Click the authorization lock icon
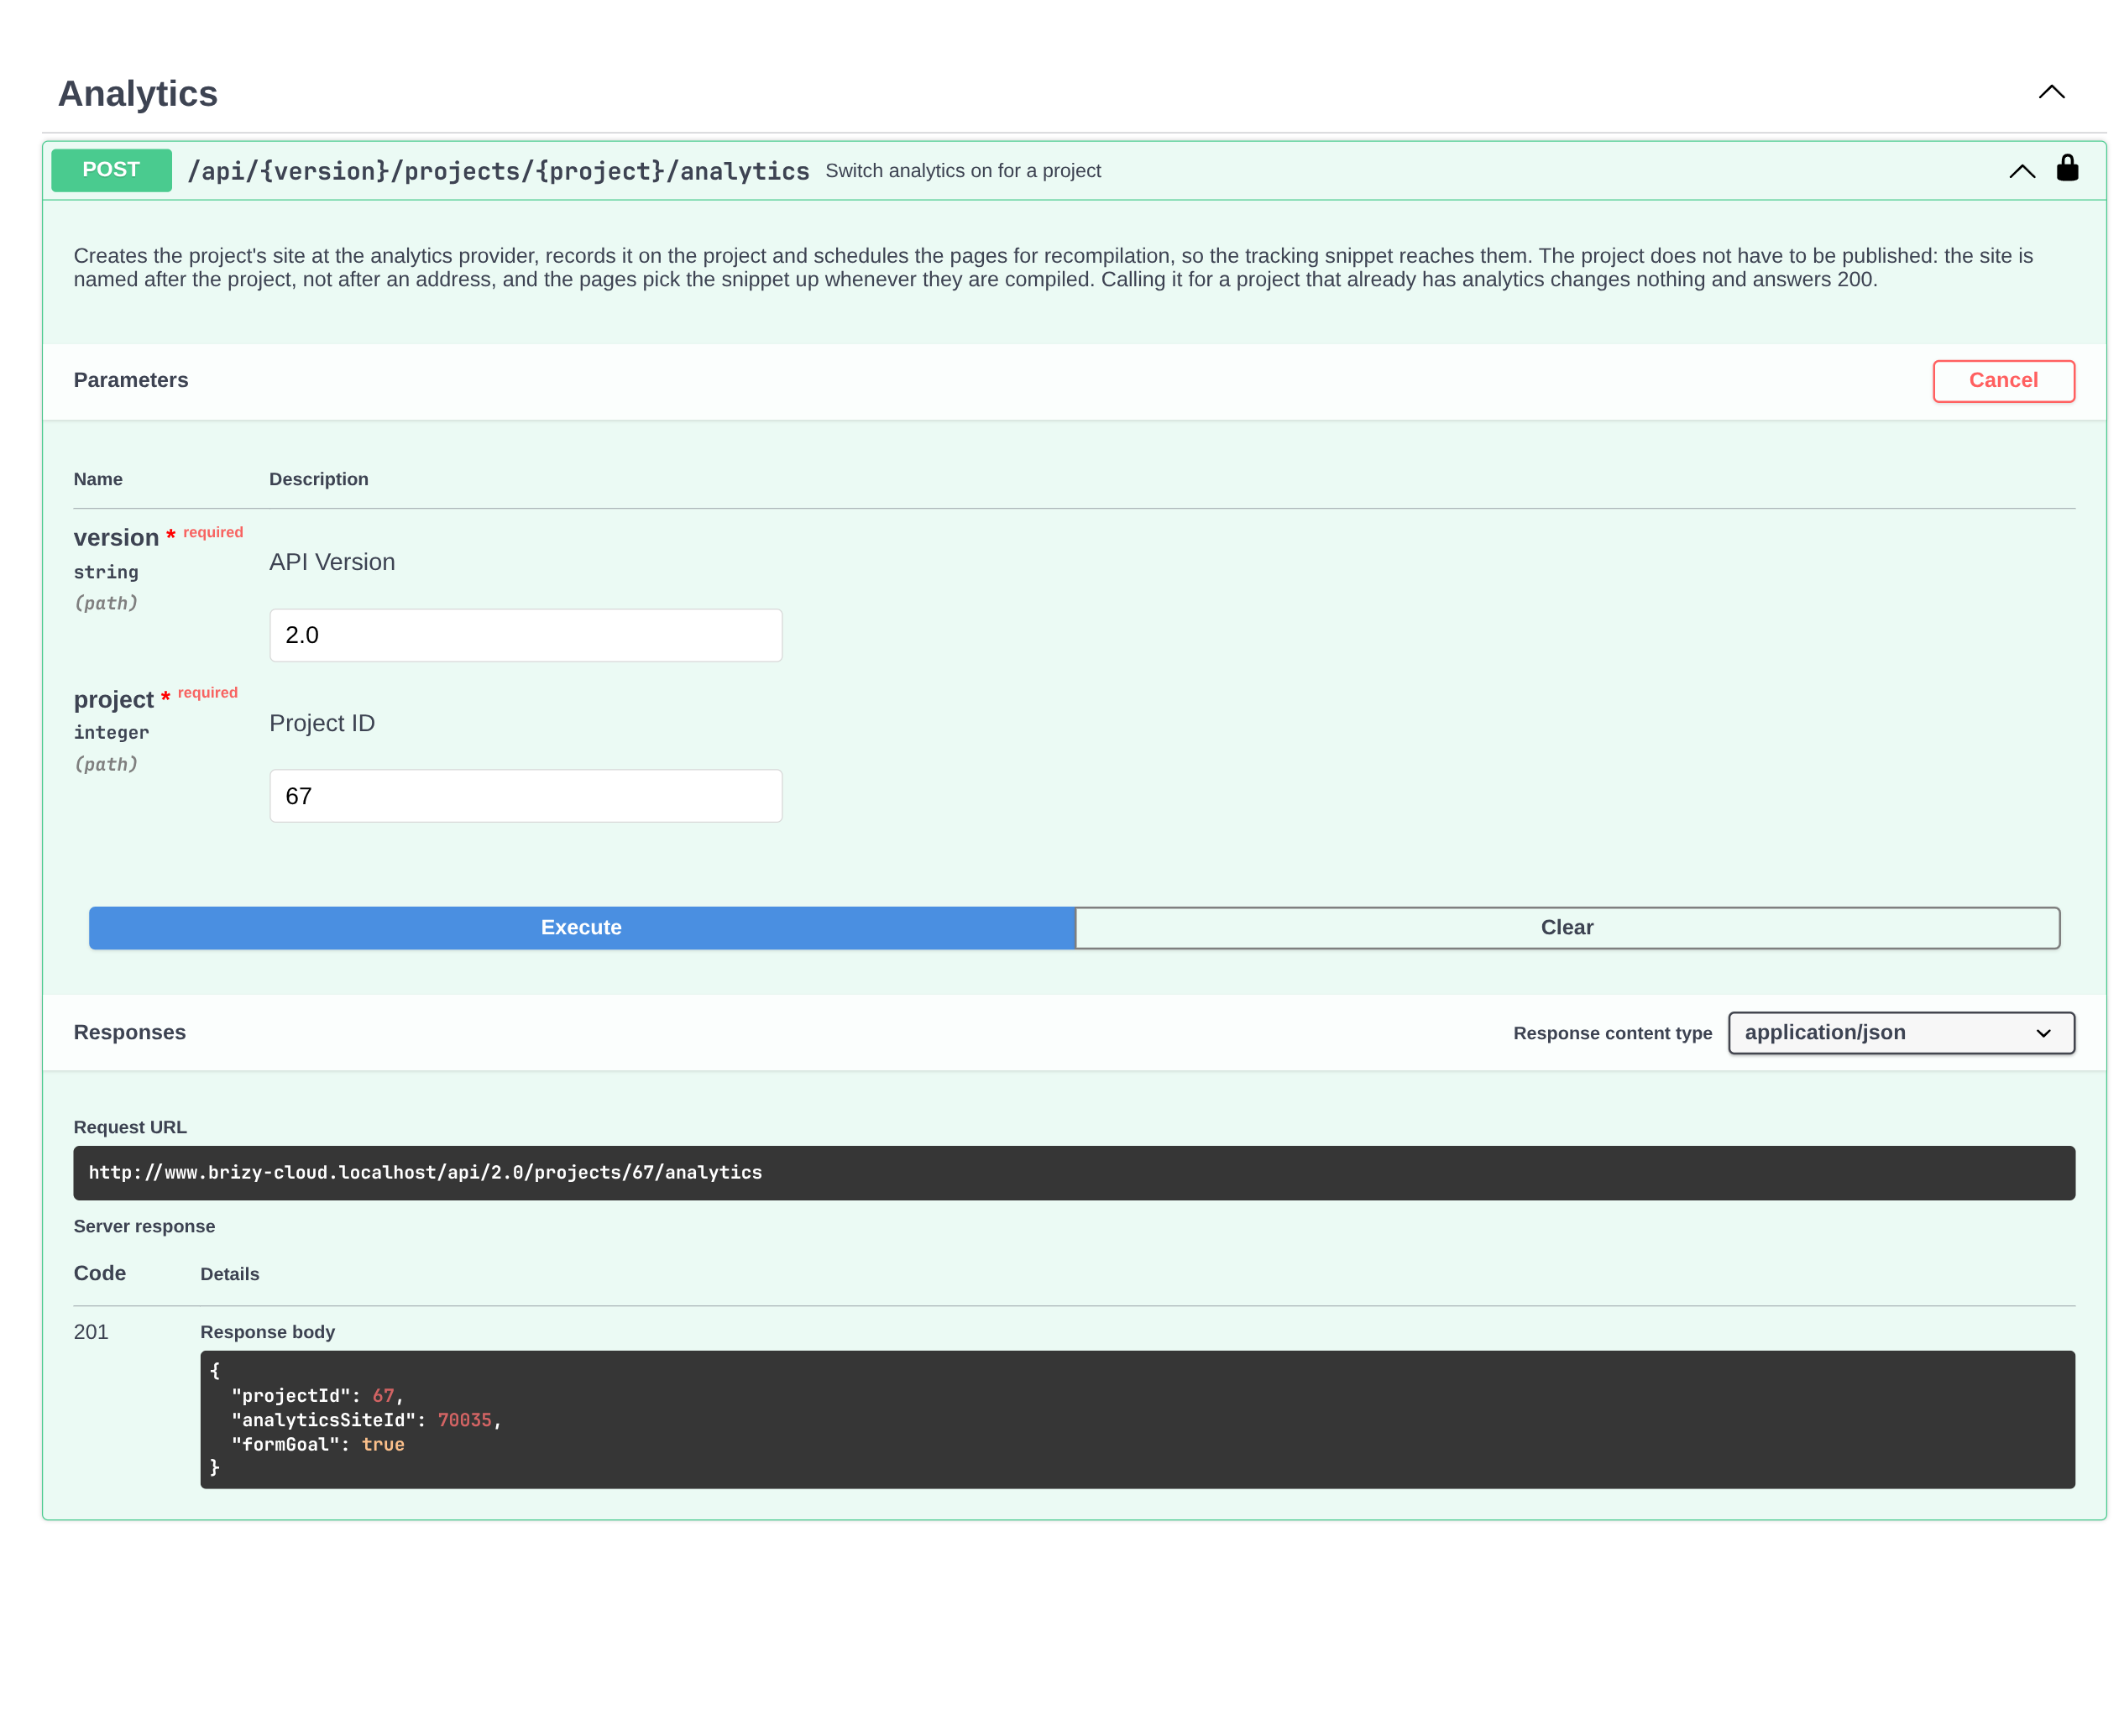This screenshot has width=2124, height=1736. pyautogui.click(x=2067, y=168)
